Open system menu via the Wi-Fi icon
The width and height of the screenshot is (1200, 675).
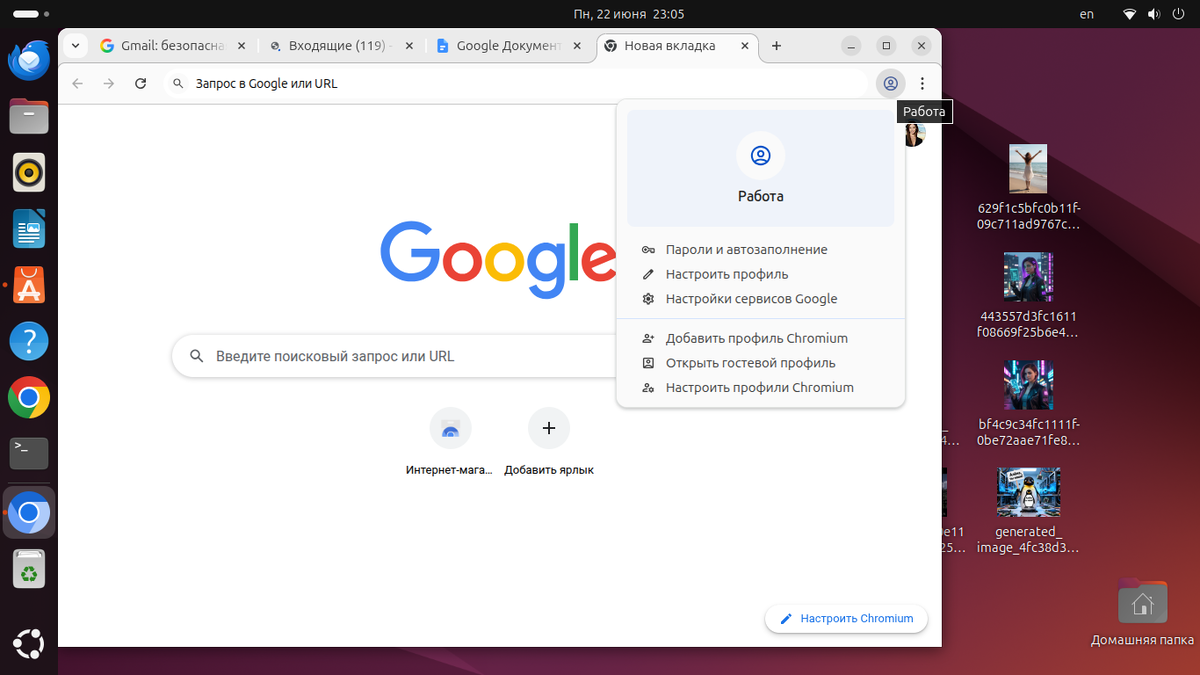(1130, 14)
